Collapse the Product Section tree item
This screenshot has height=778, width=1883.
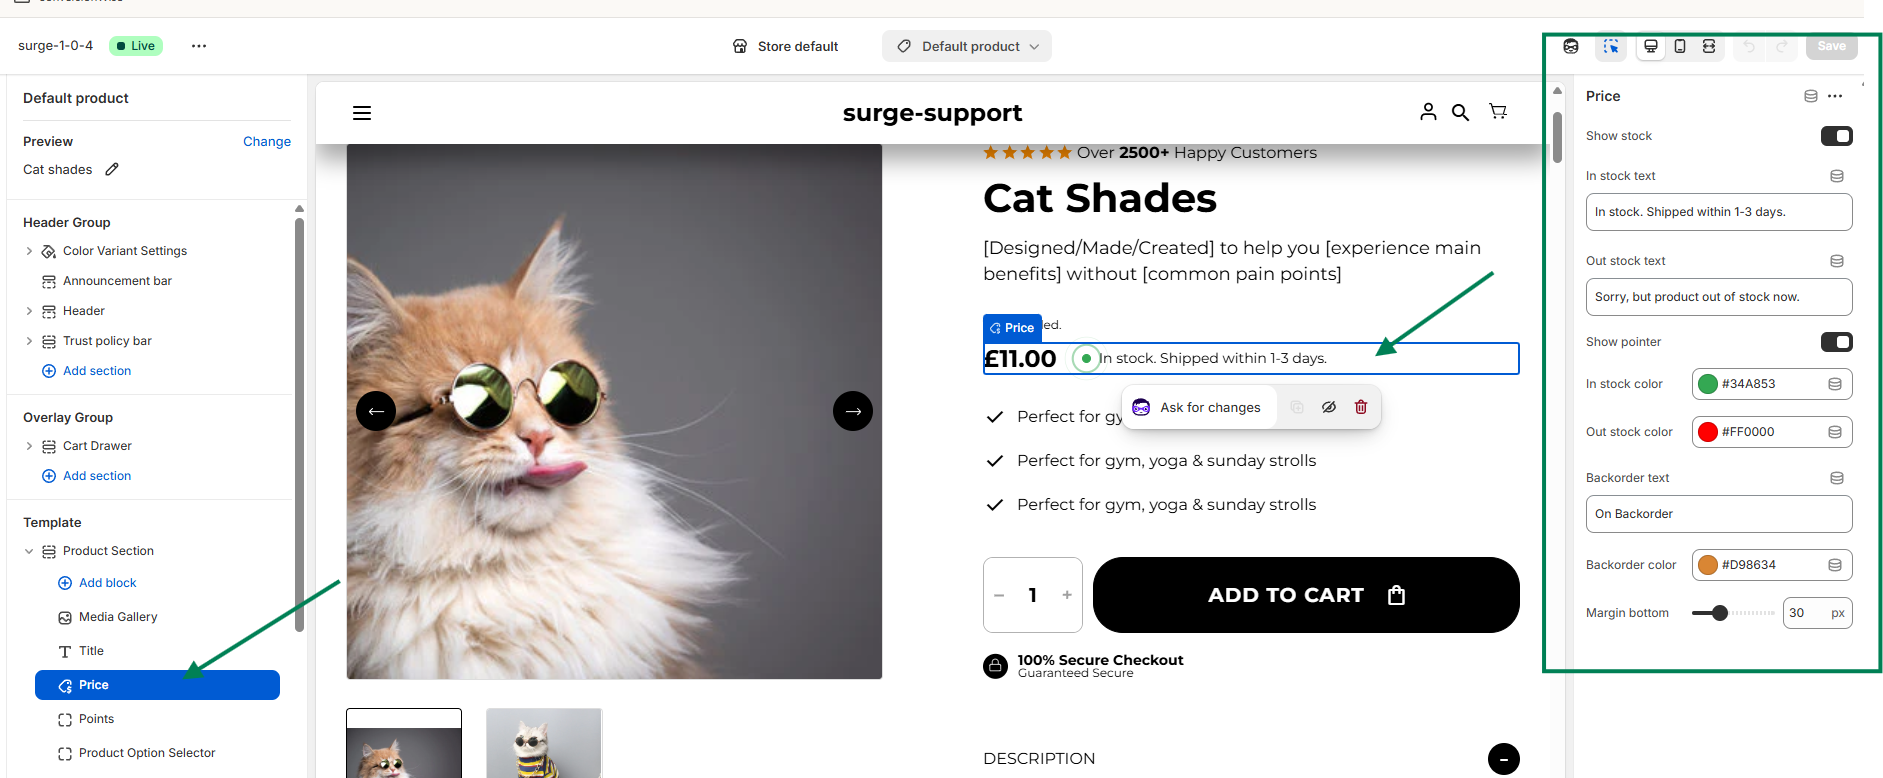click(x=29, y=551)
